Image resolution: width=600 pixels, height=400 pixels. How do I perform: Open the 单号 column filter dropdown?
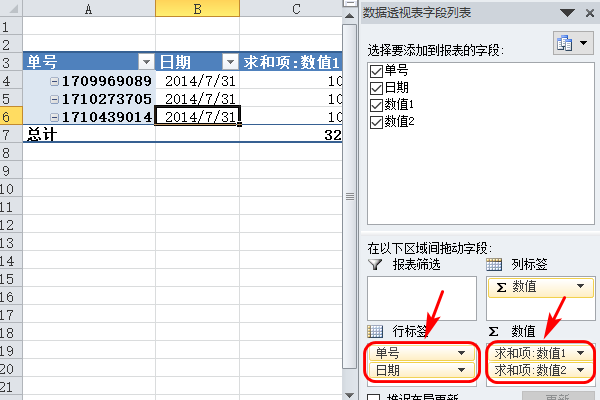146,62
